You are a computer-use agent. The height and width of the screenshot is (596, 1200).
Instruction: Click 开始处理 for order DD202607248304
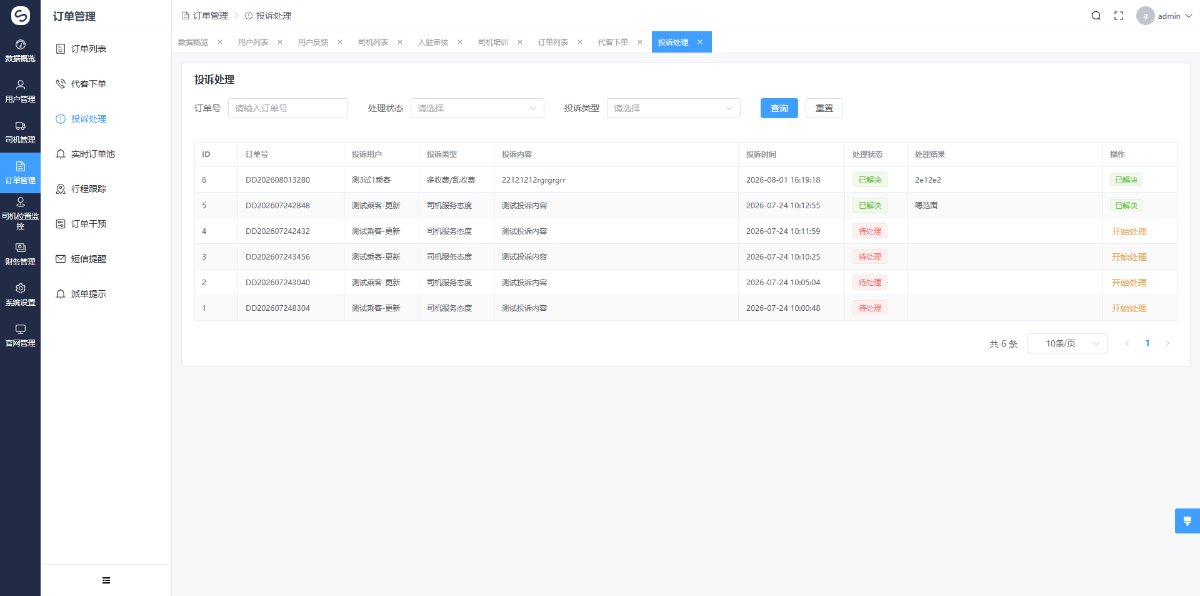1128,308
